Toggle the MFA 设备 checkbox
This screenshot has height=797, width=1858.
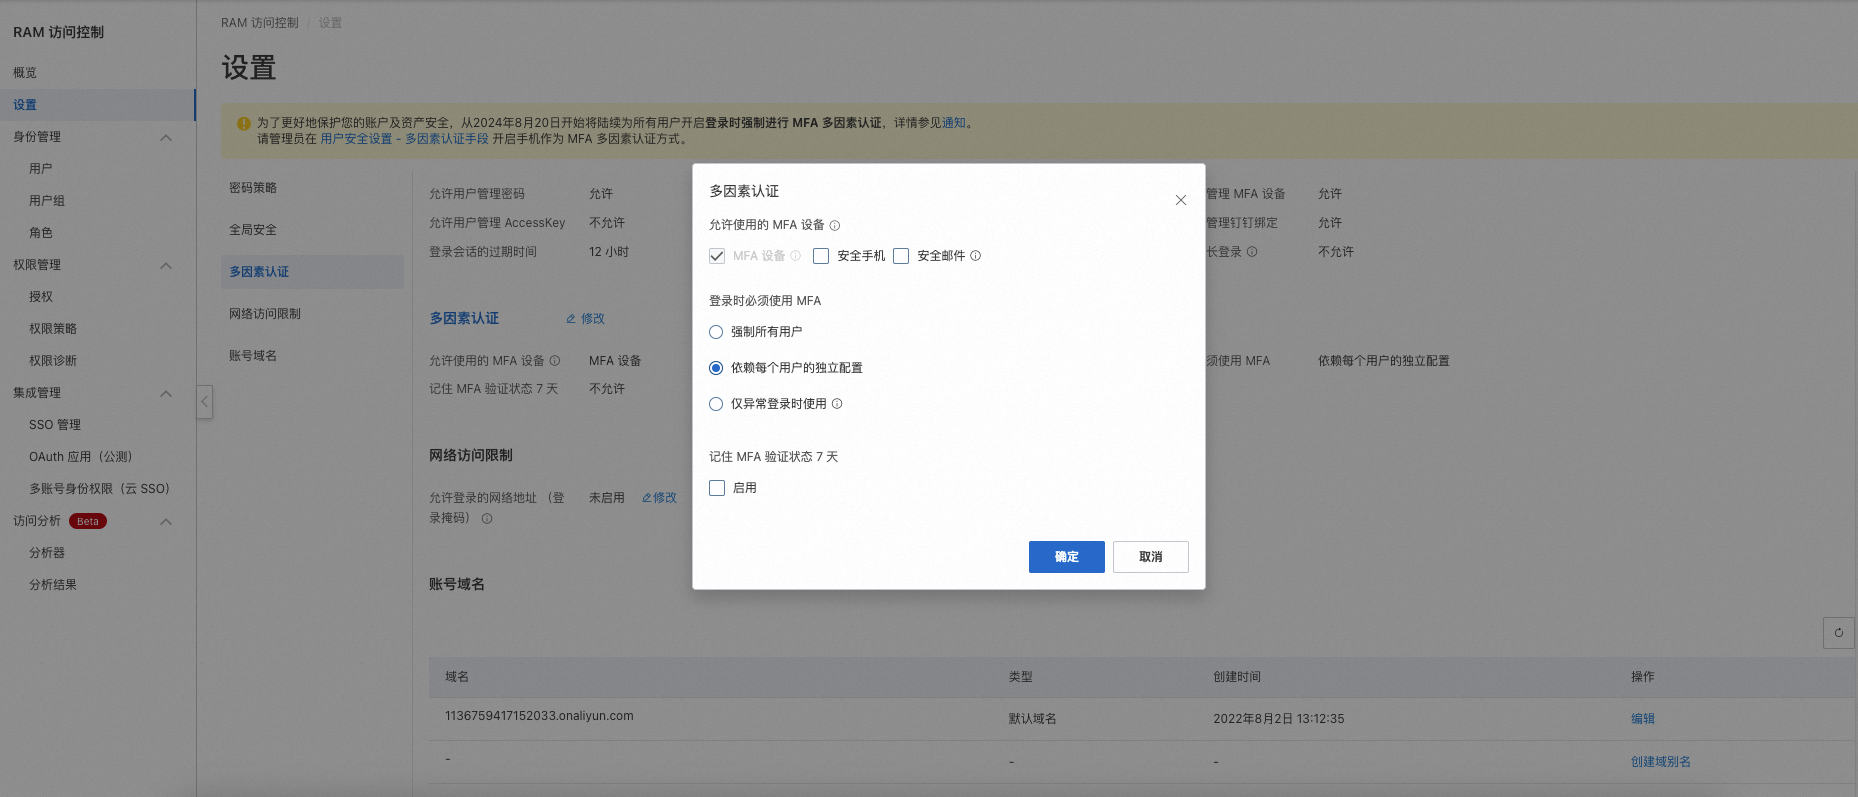(717, 256)
